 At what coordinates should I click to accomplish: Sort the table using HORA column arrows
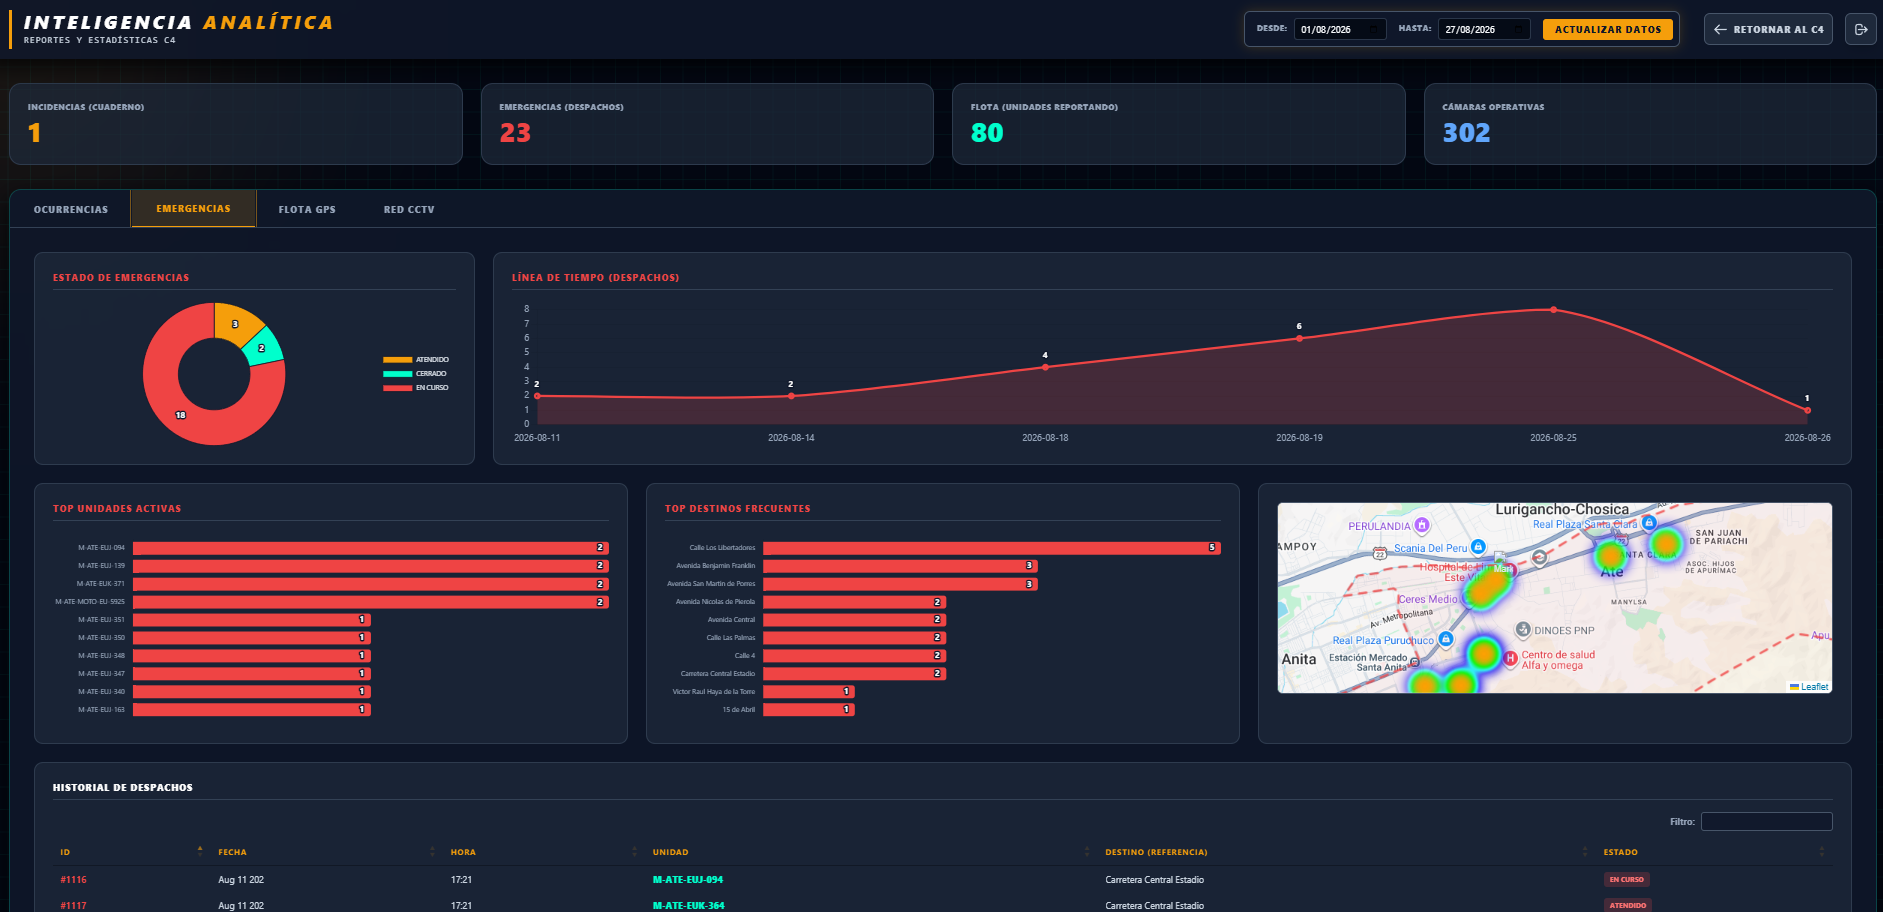coord(634,851)
